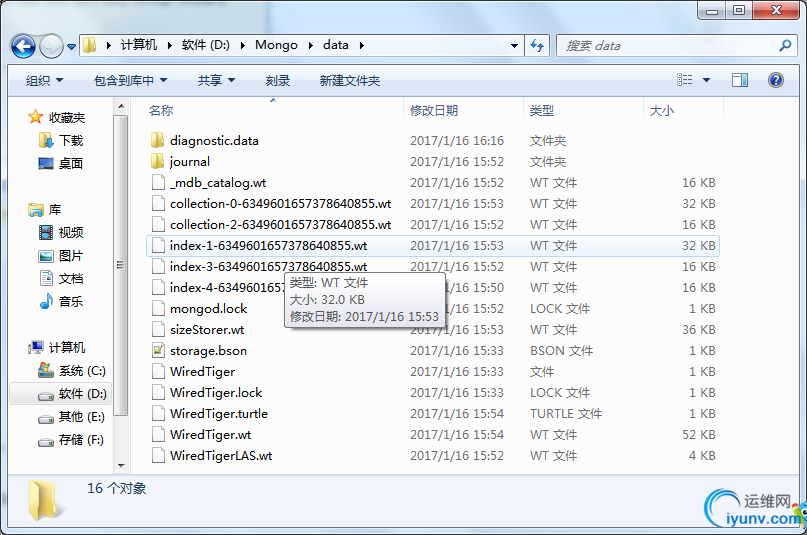Click the navigation pane scrollbar thumb
Viewport: 807px width, 535px height.
click(121, 265)
